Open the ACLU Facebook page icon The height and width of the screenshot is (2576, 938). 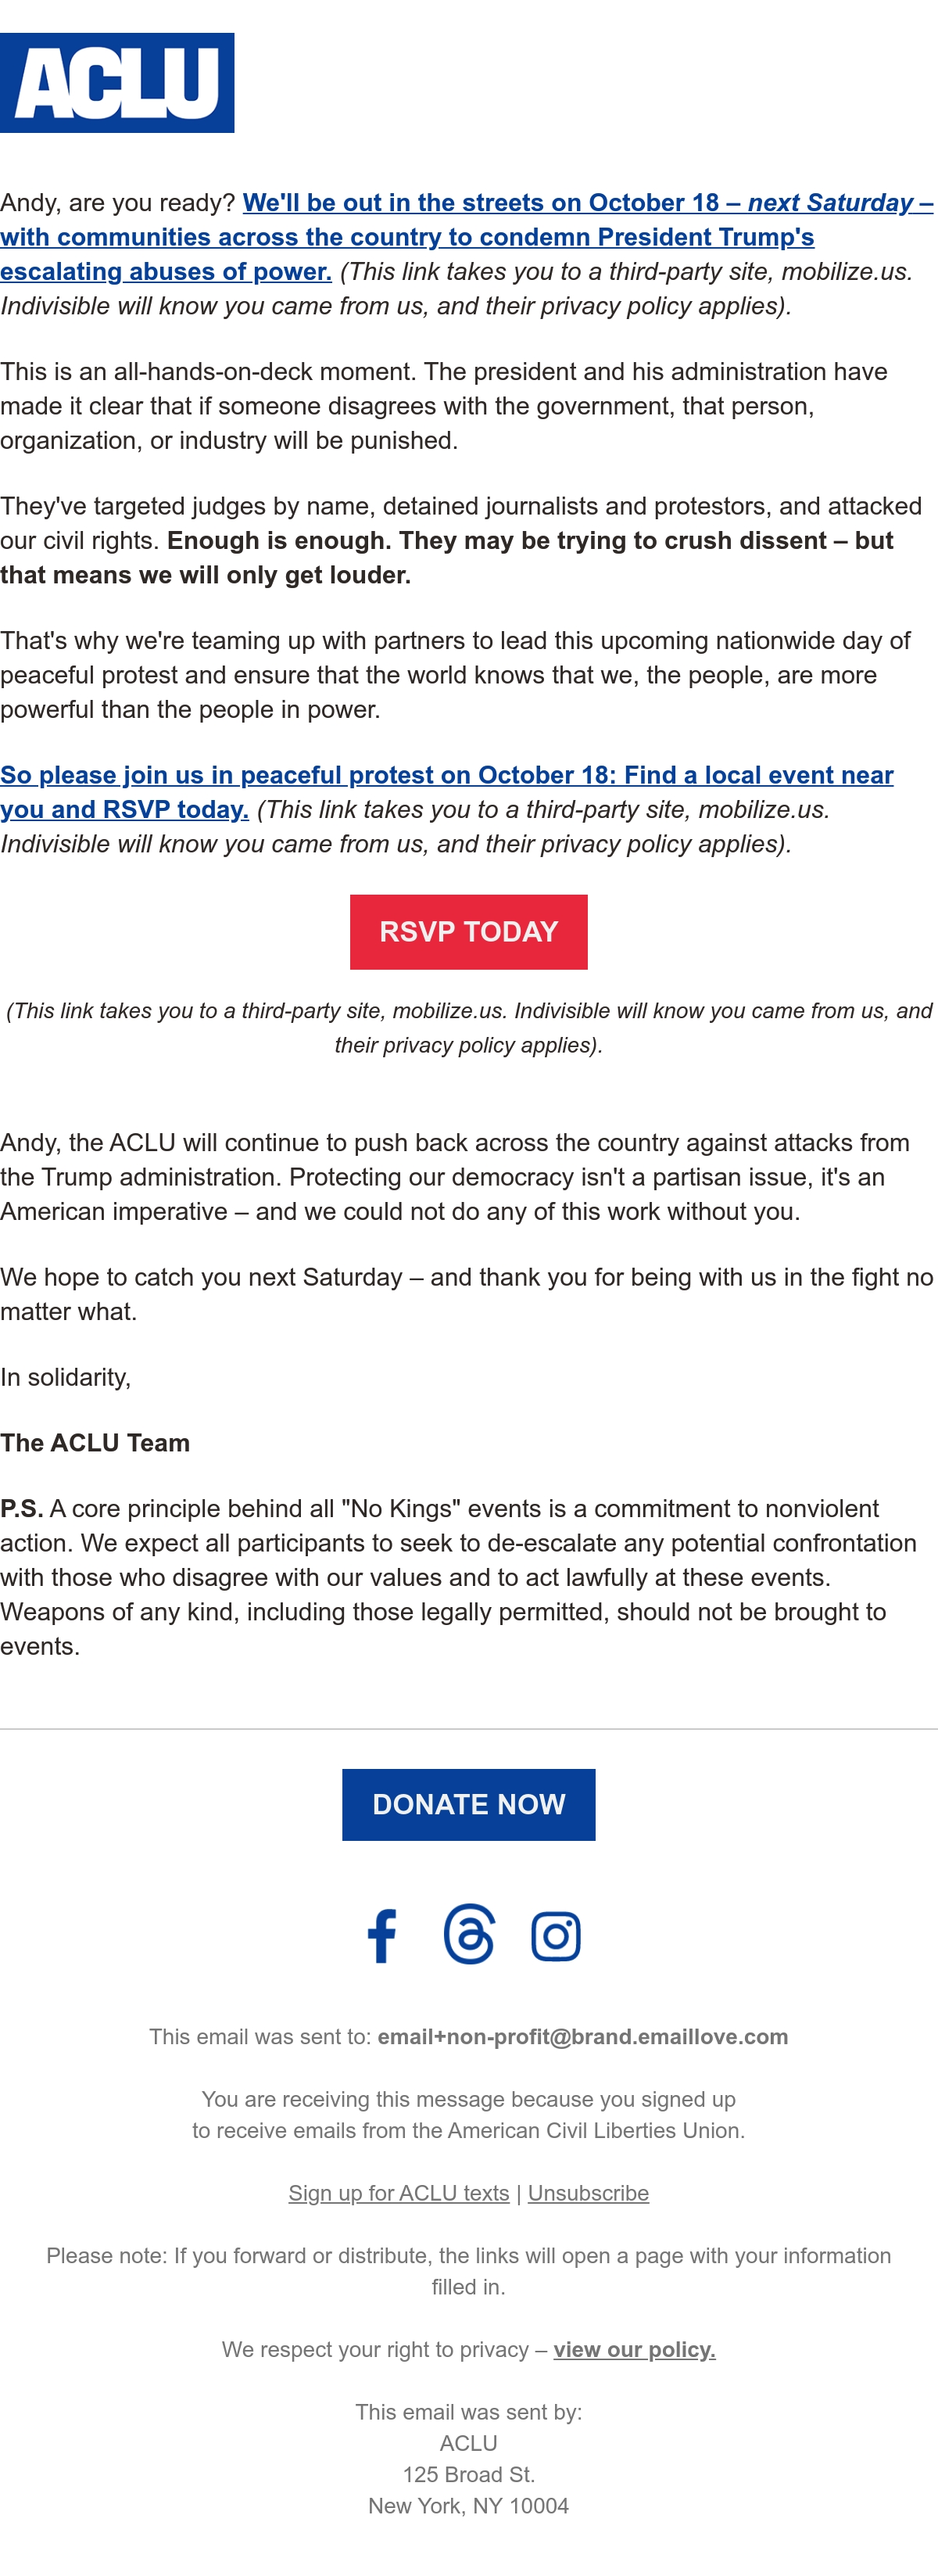tap(381, 1936)
